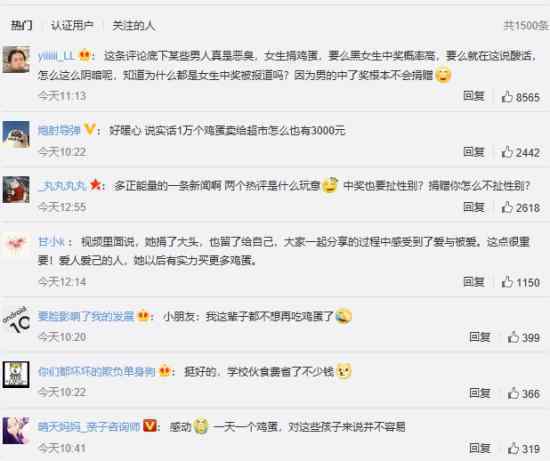Open profile of user _丸丸丸丸
This screenshot has height=461, width=550.
click(62, 186)
